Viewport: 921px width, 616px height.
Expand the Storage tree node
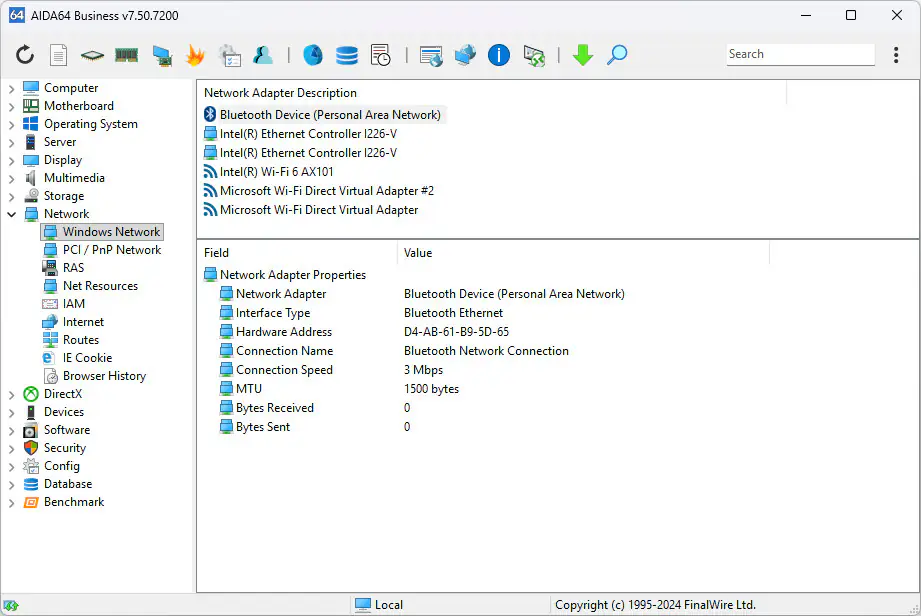click(12, 197)
